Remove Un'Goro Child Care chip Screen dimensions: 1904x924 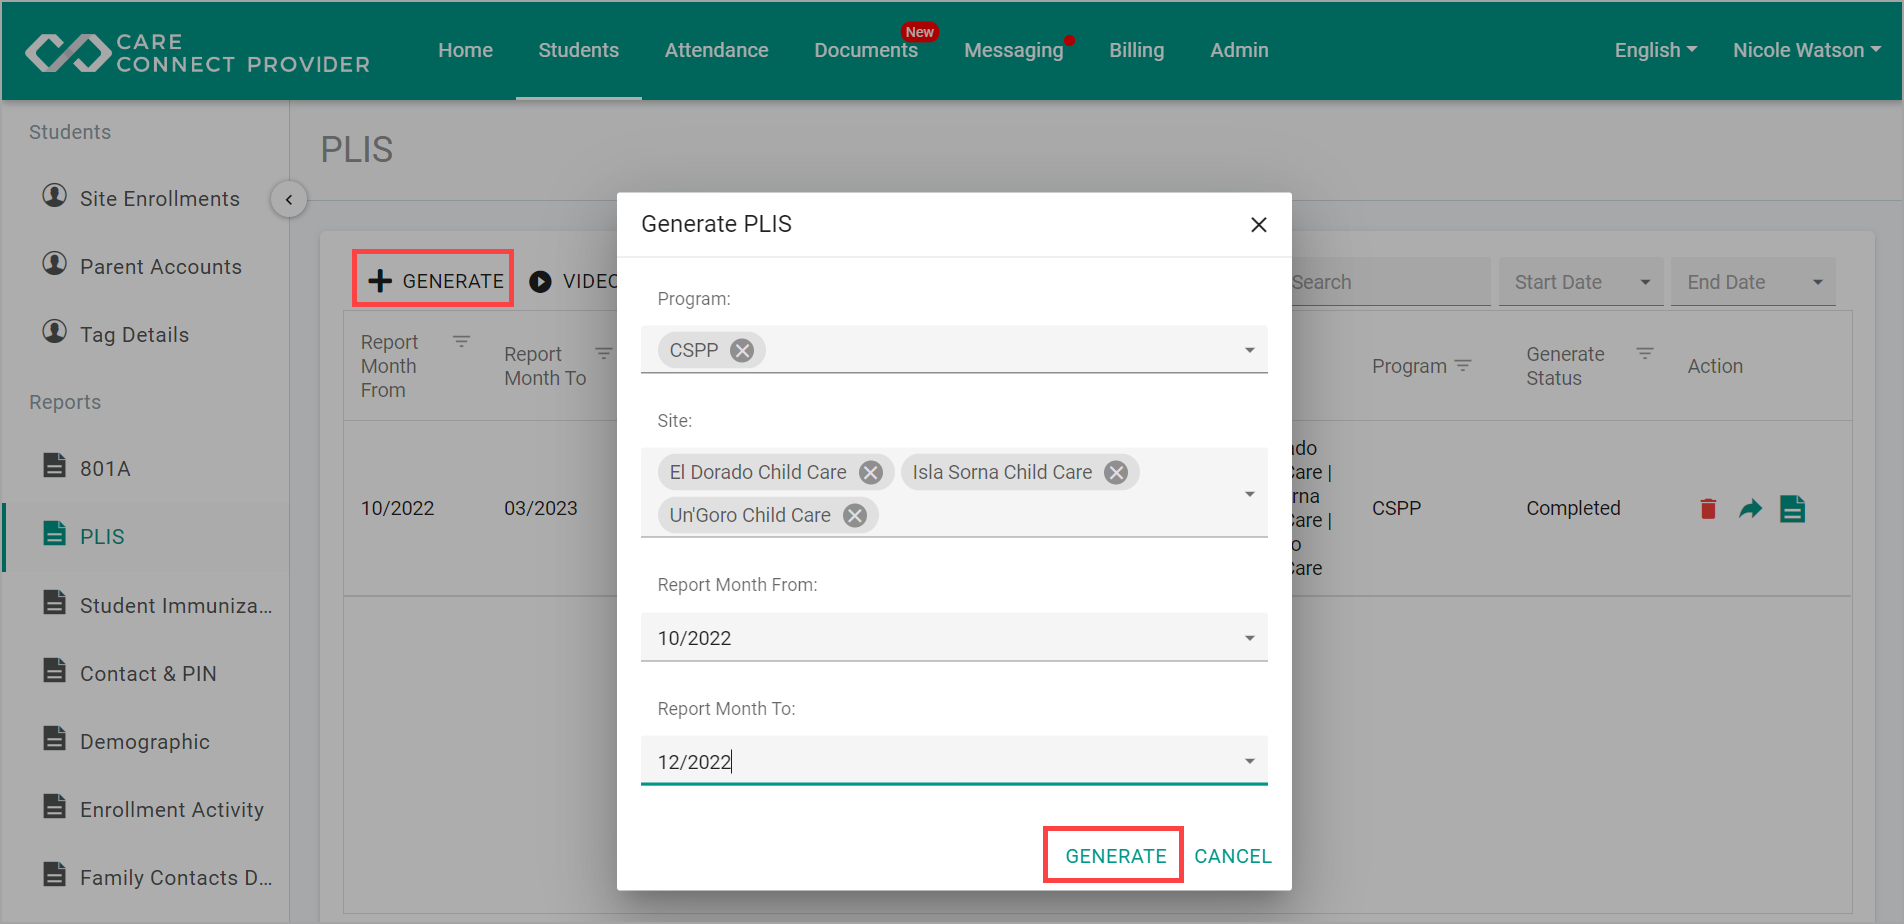pyautogui.click(x=855, y=515)
